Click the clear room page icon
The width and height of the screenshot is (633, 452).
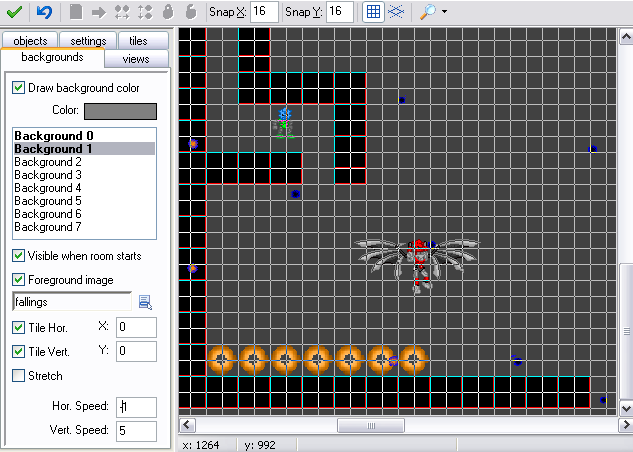(x=76, y=12)
